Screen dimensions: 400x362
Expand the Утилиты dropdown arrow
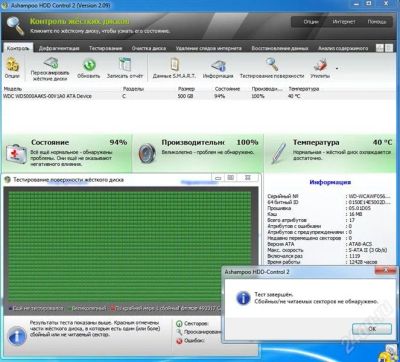pos(337,69)
